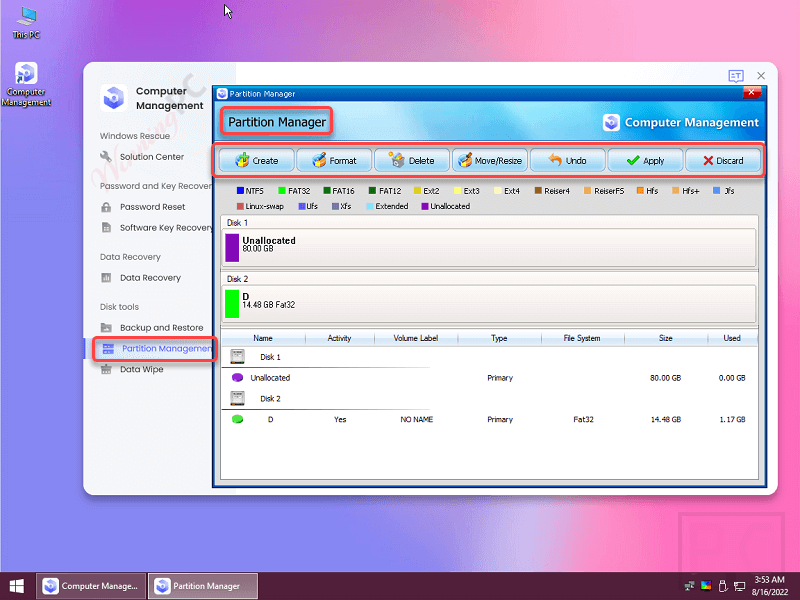
Task: Click the Format partition toolbar button
Action: 334,160
